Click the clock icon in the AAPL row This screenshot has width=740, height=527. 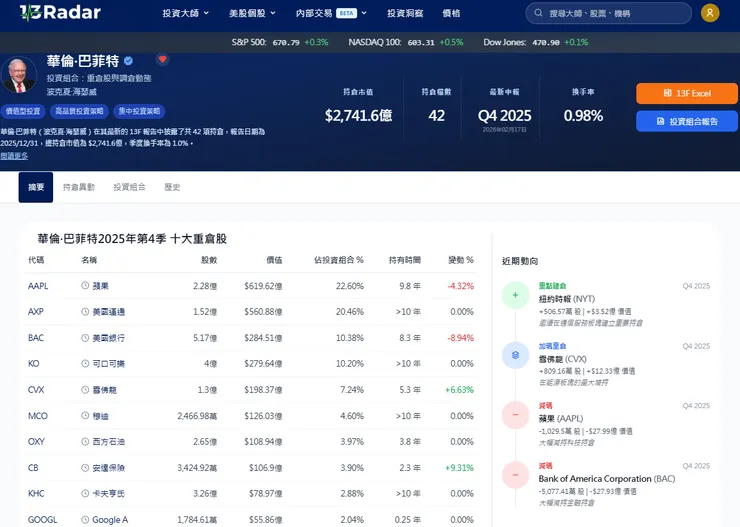[85, 285]
